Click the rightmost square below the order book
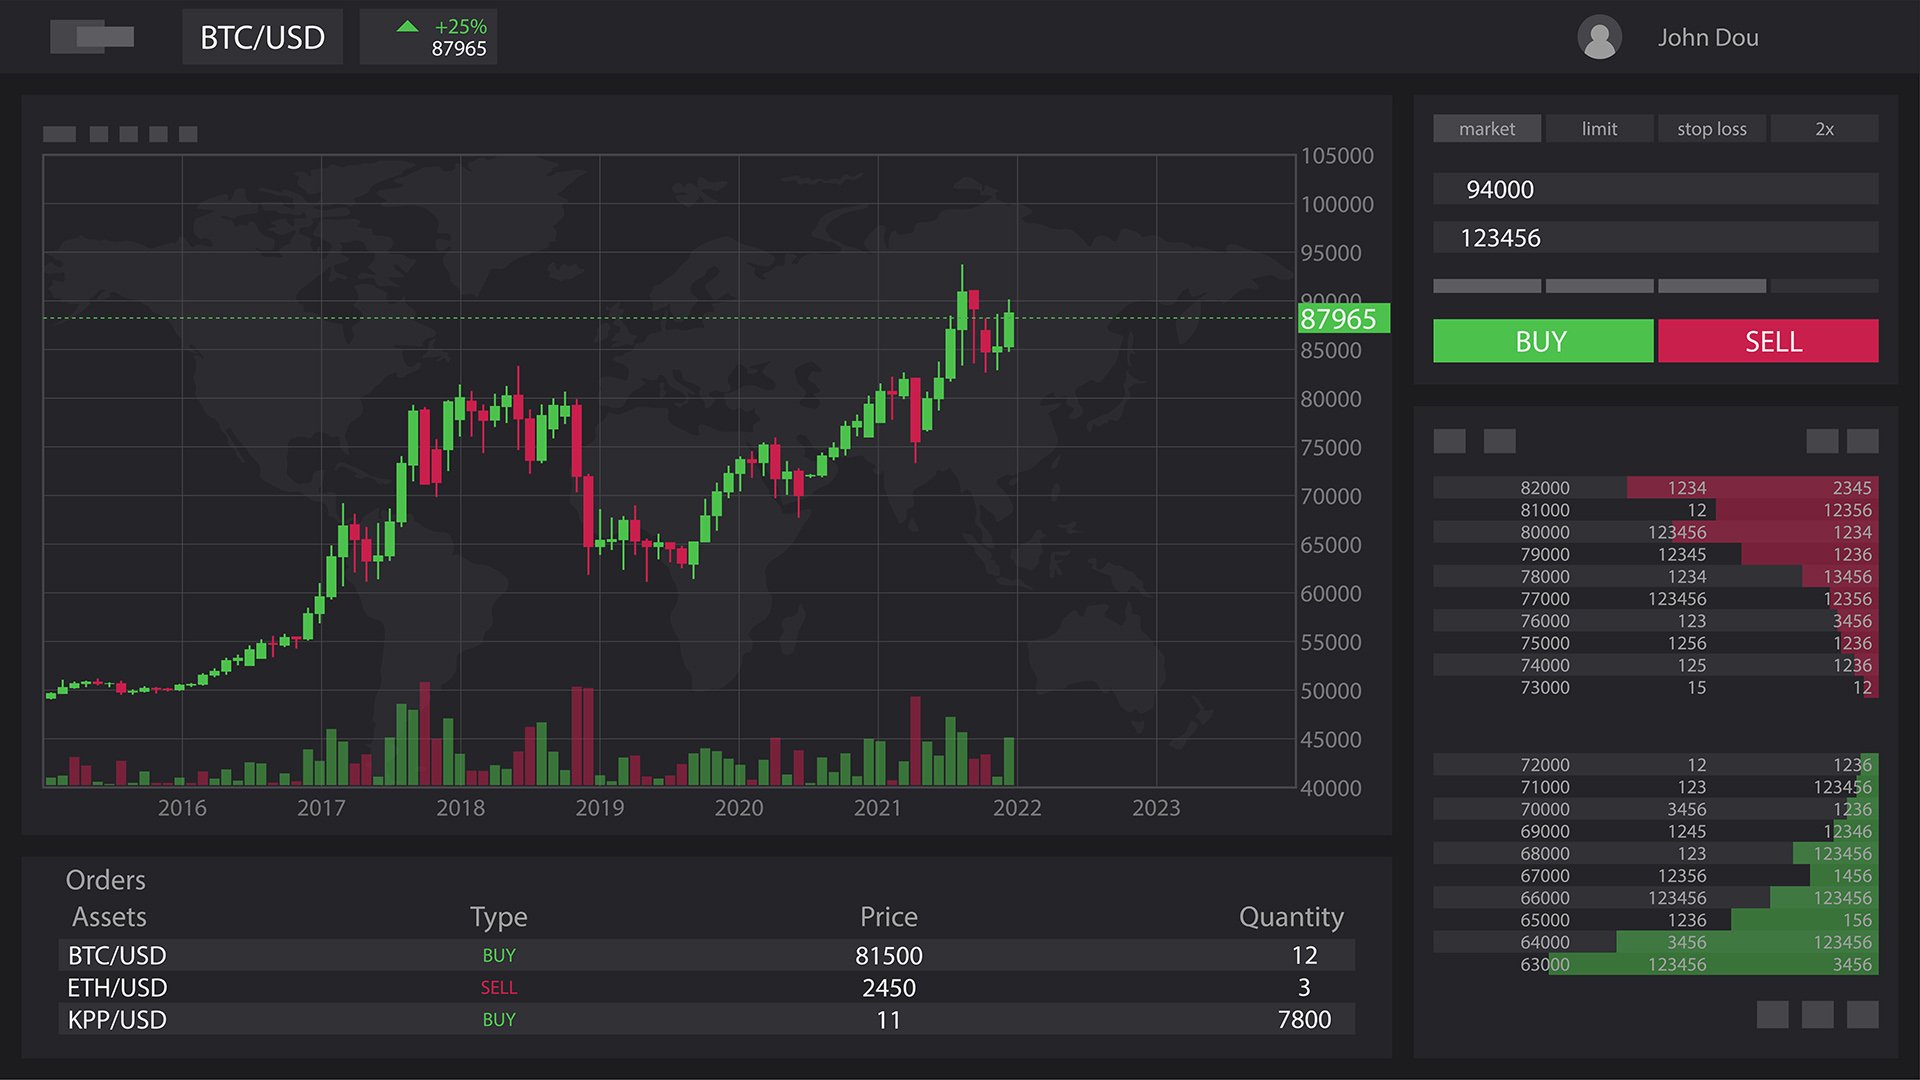The width and height of the screenshot is (1920, 1080). [x=1862, y=1014]
